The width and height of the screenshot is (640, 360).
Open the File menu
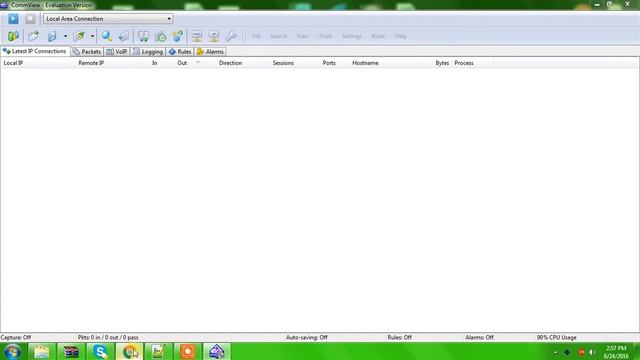pos(256,36)
